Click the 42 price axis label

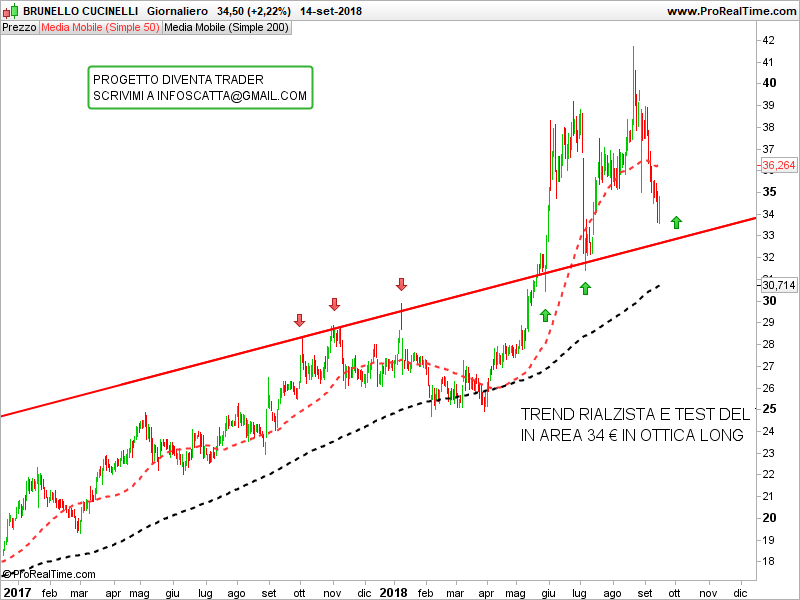coord(768,40)
